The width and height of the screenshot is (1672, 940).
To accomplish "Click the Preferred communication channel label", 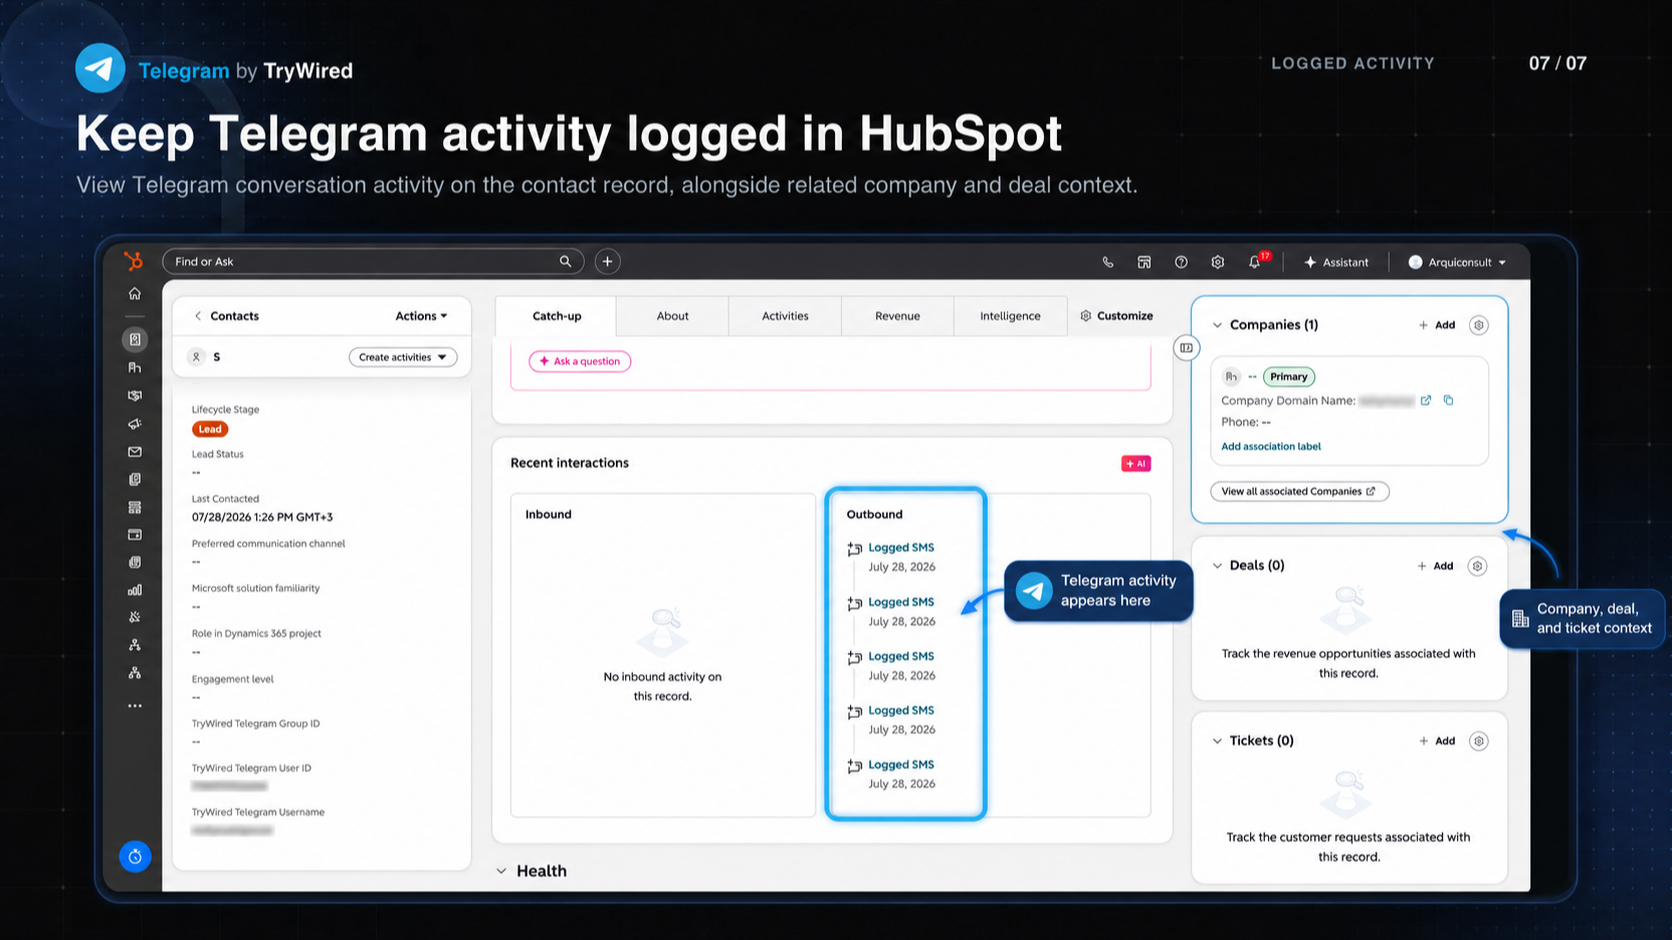I will click(x=268, y=543).
